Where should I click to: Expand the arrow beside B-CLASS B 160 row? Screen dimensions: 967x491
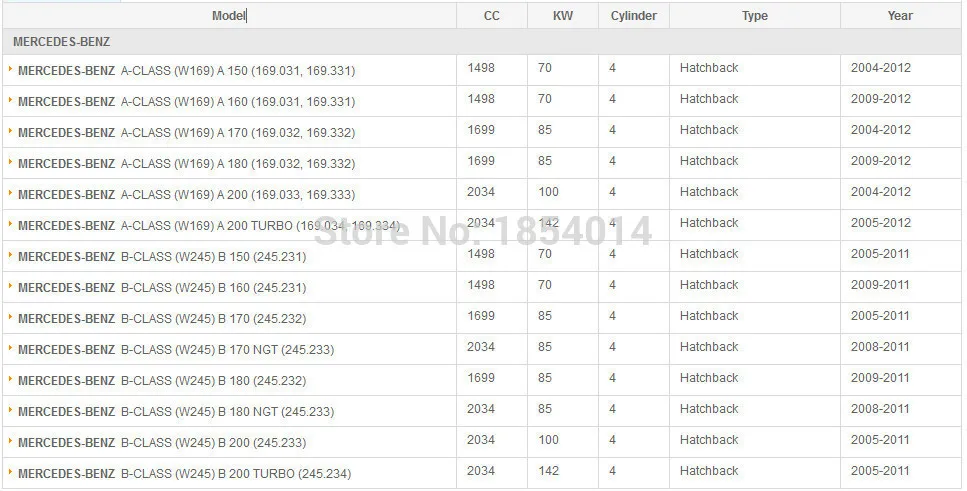(10, 286)
